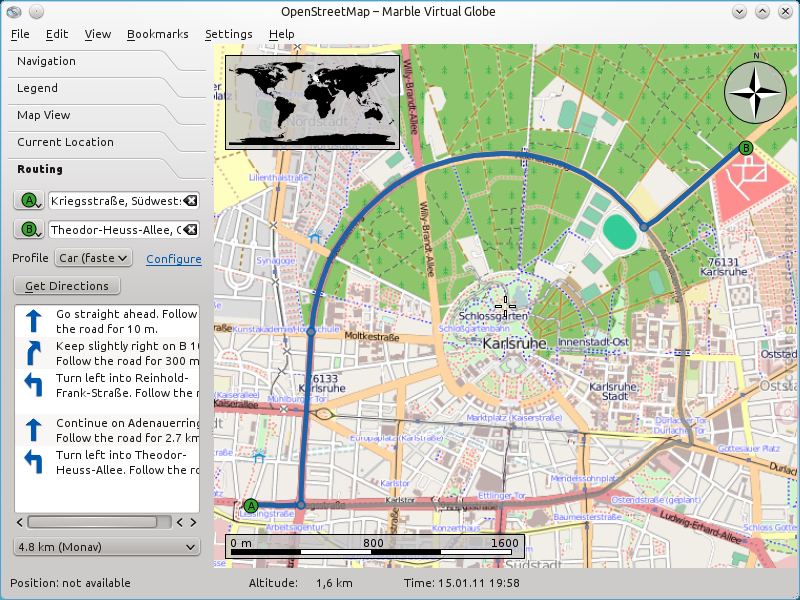Click the 'Ludwig-Erhard-Allee' road label
This screenshot has width=800, height=600.
[701, 527]
